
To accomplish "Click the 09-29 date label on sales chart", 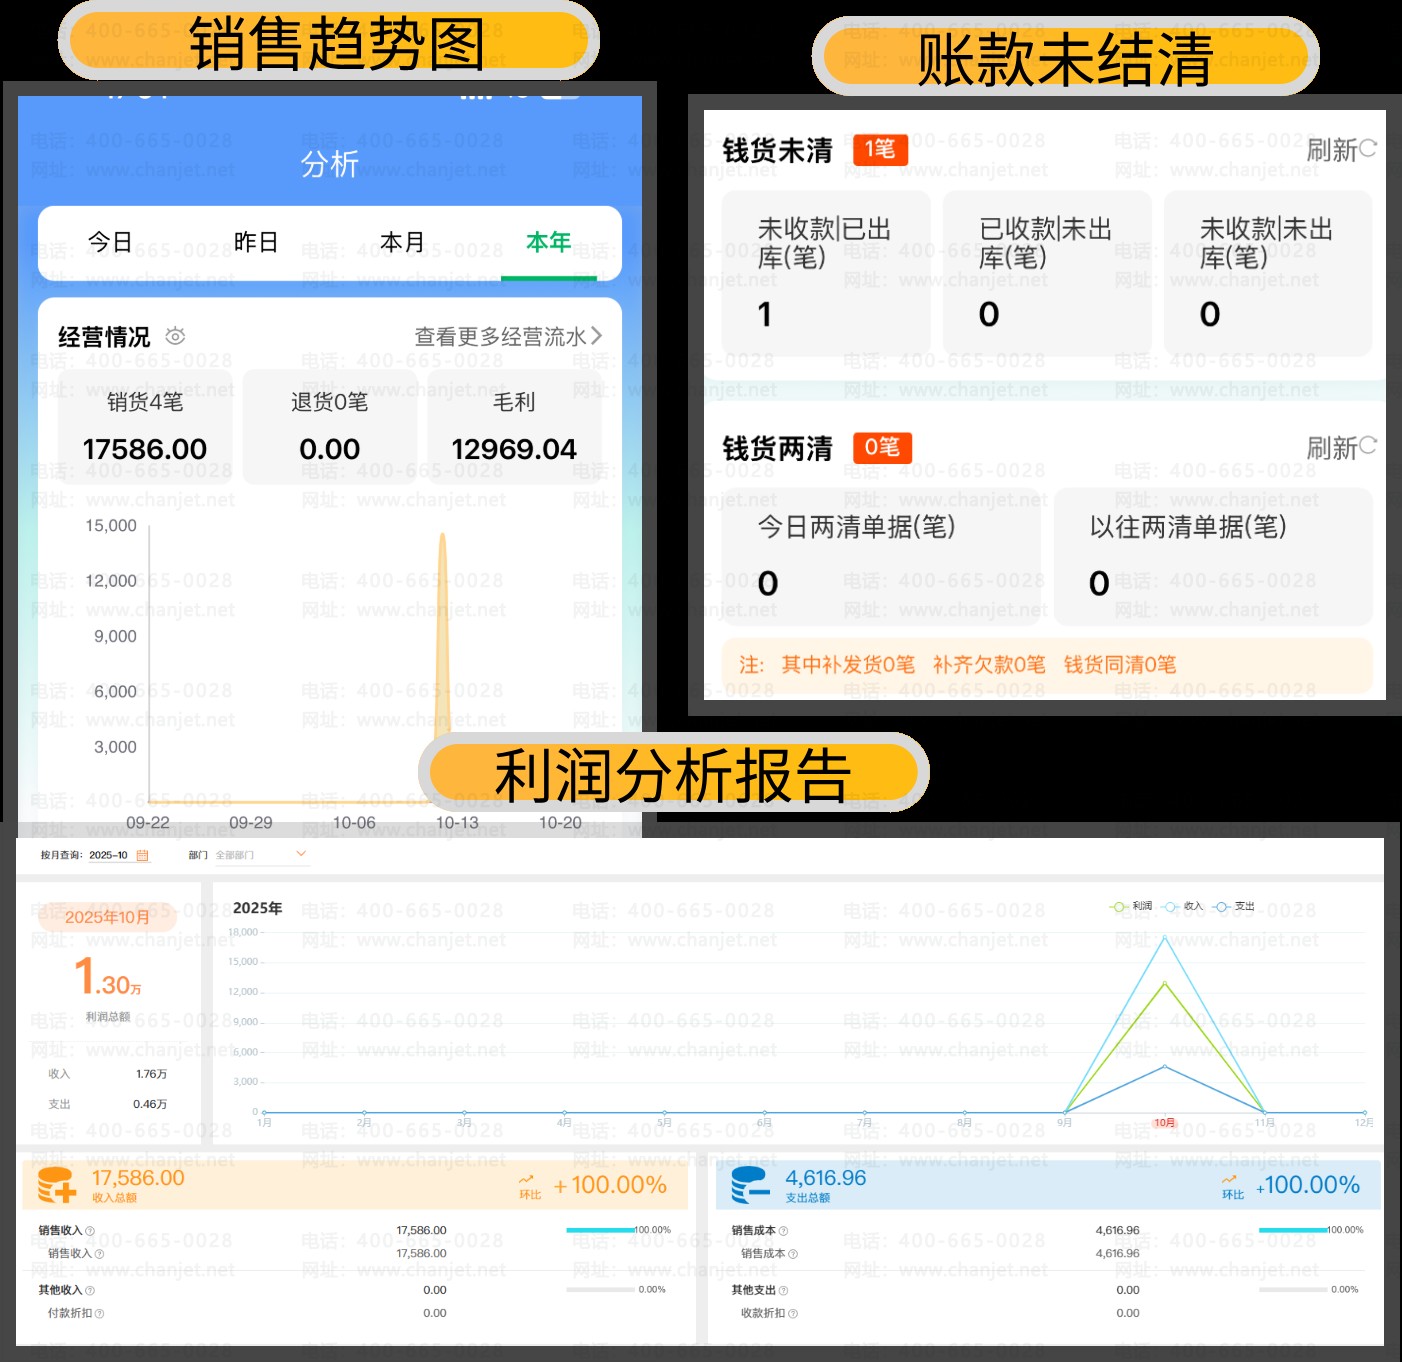I will (x=251, y=822).
